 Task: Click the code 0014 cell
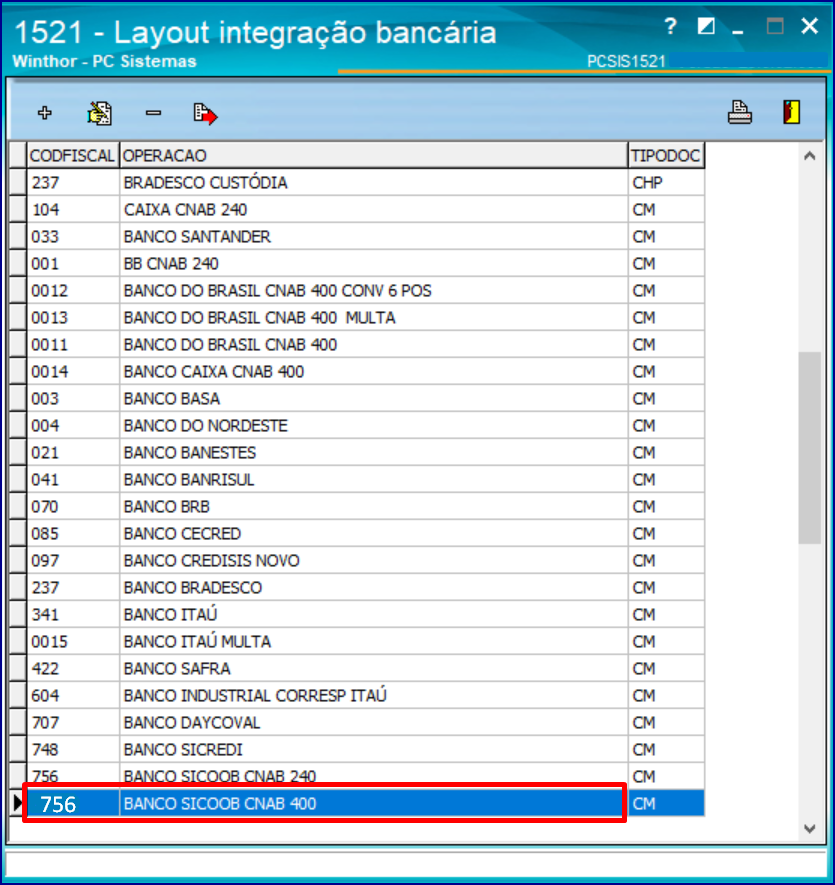[73, 371]
